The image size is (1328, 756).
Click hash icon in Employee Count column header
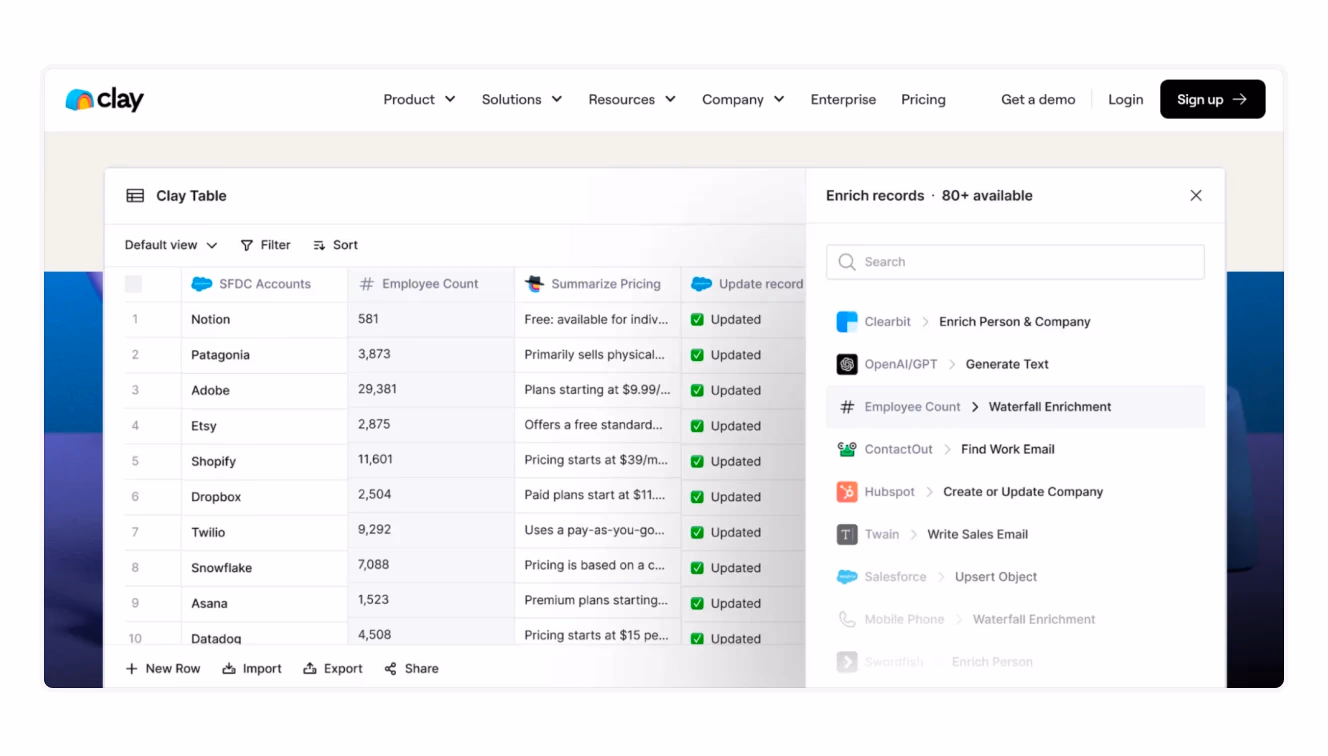(367, 284)
